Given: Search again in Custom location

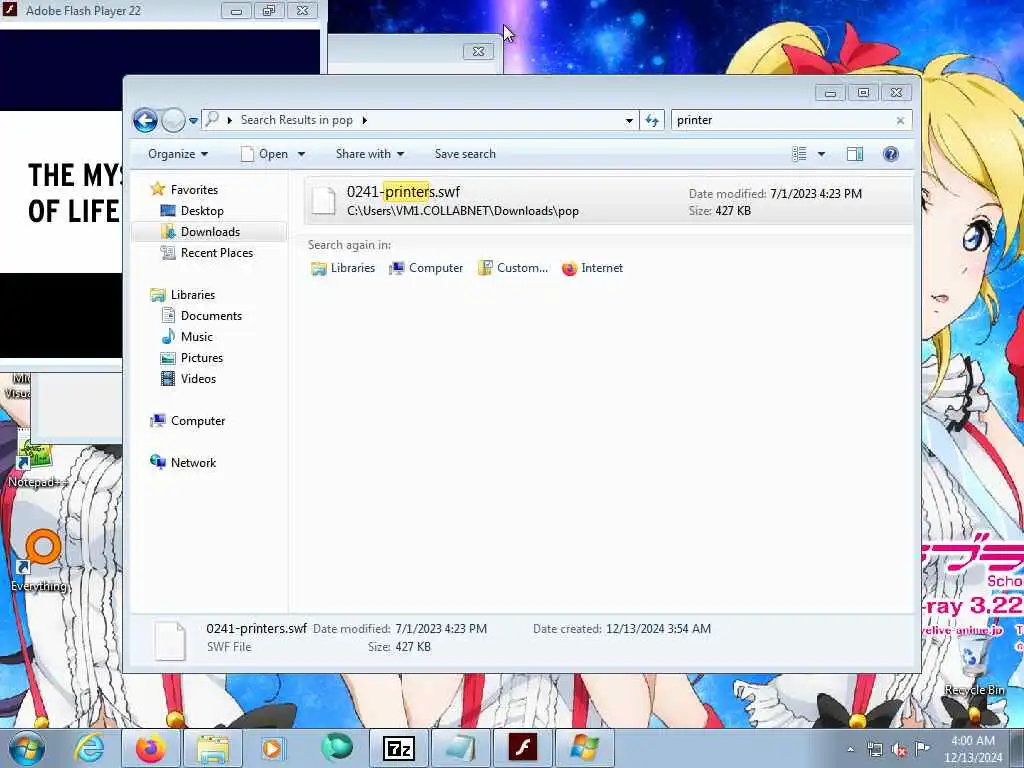Looking at the screenshot, I should 513,268.
